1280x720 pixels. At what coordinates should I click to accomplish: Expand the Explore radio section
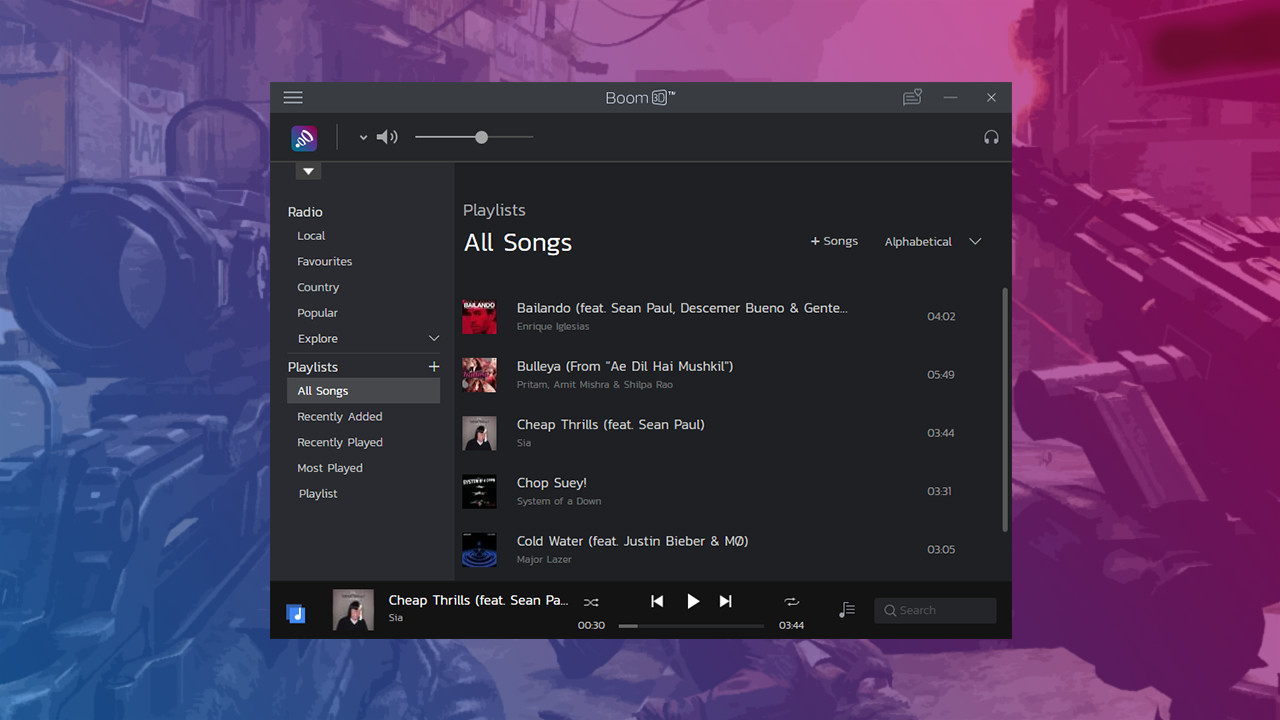tap(434, 338)
